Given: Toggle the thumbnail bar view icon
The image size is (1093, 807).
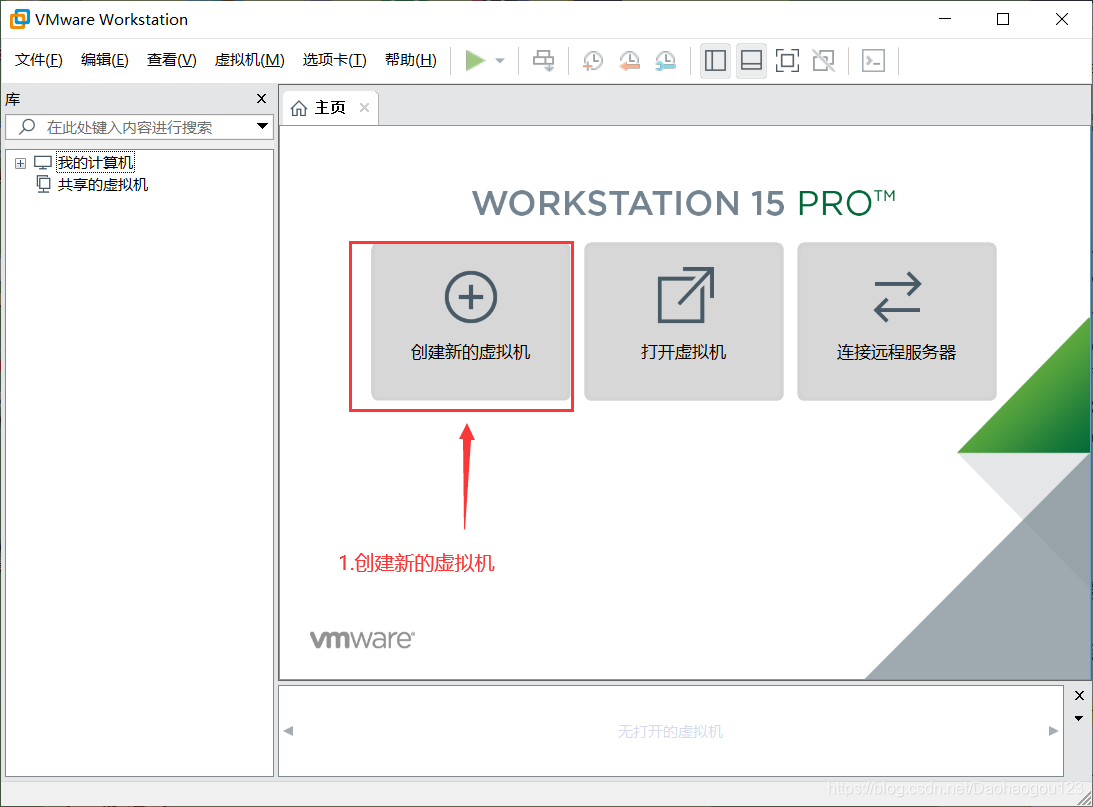Looking at the screenshot, I should 751,61.
